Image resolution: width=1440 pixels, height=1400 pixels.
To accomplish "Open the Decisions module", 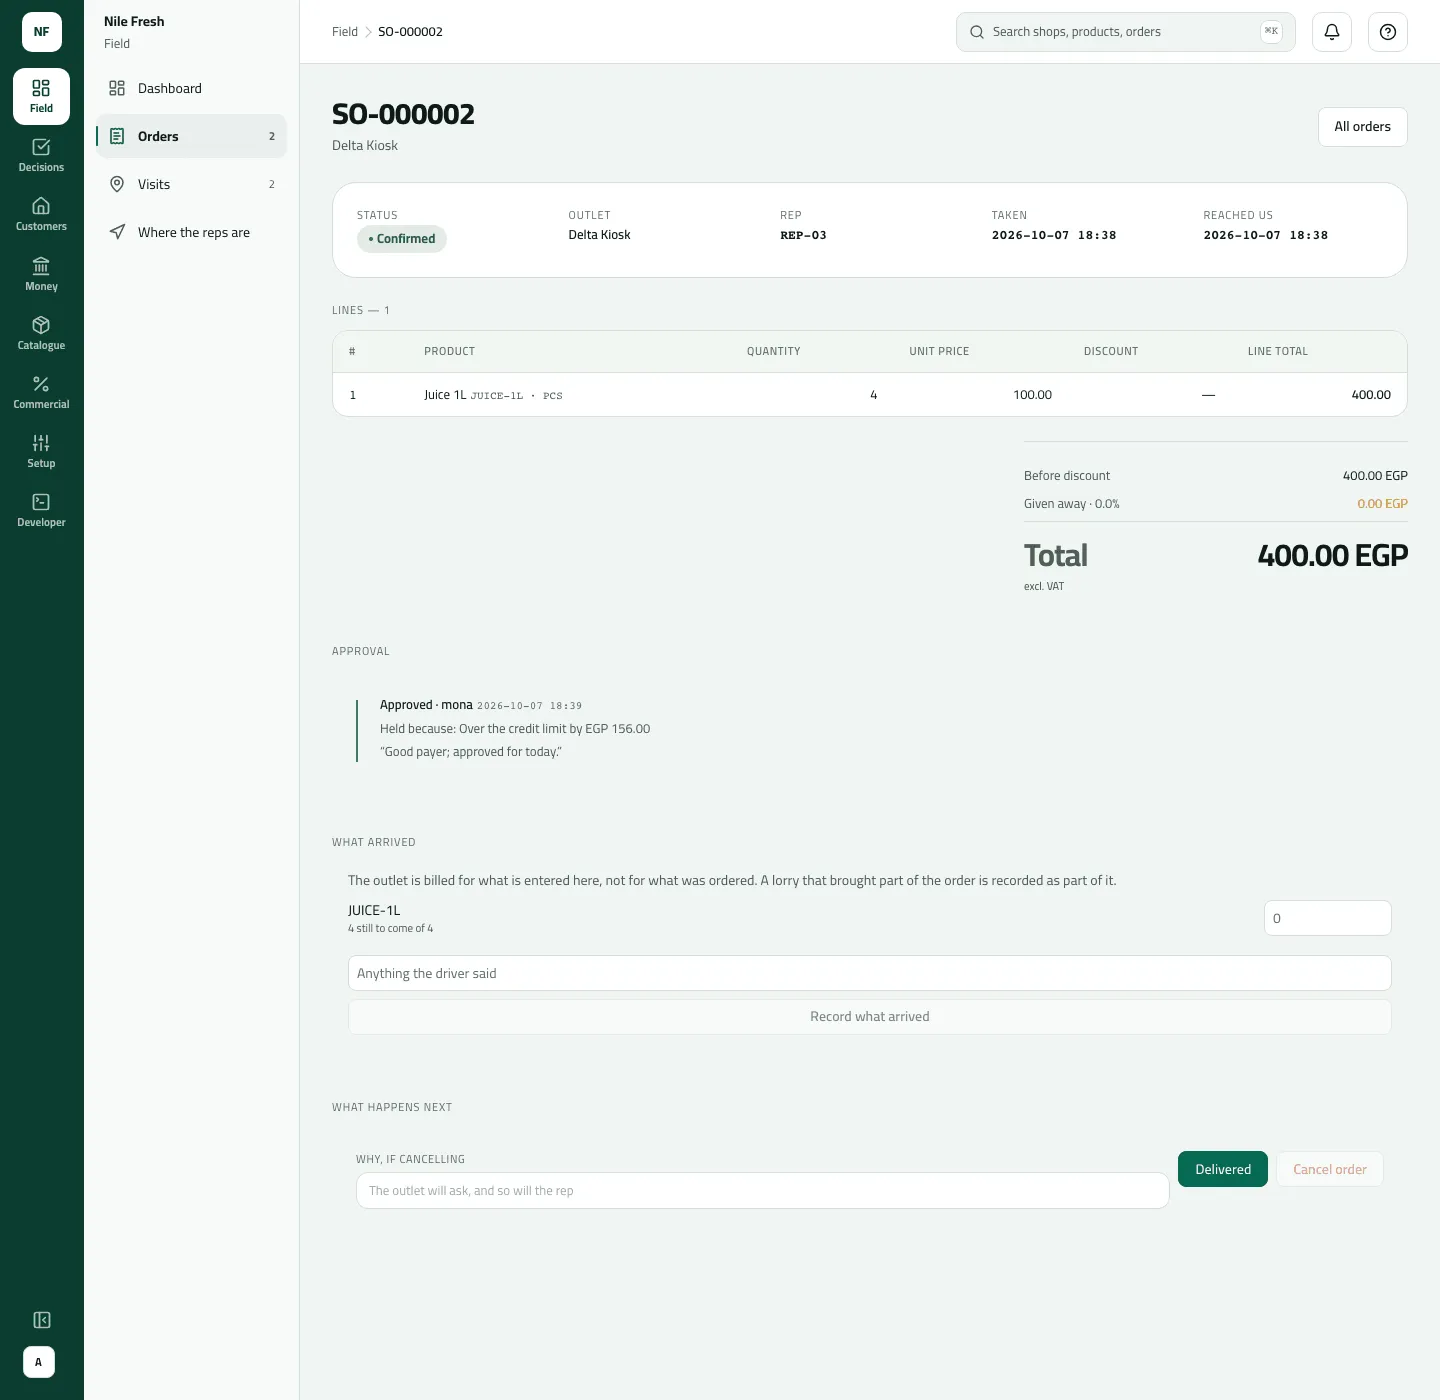I will [41, 155].
